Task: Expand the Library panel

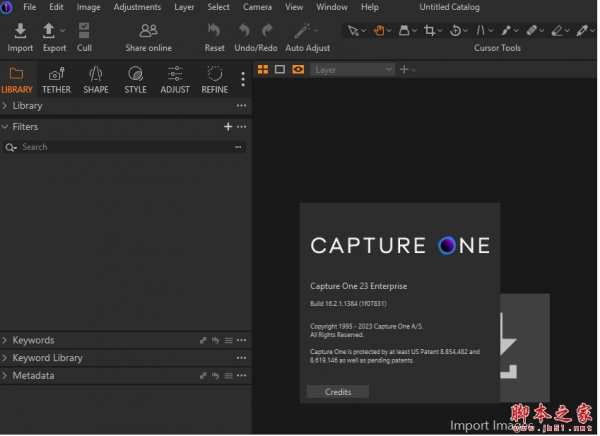Action: point(5,106)
